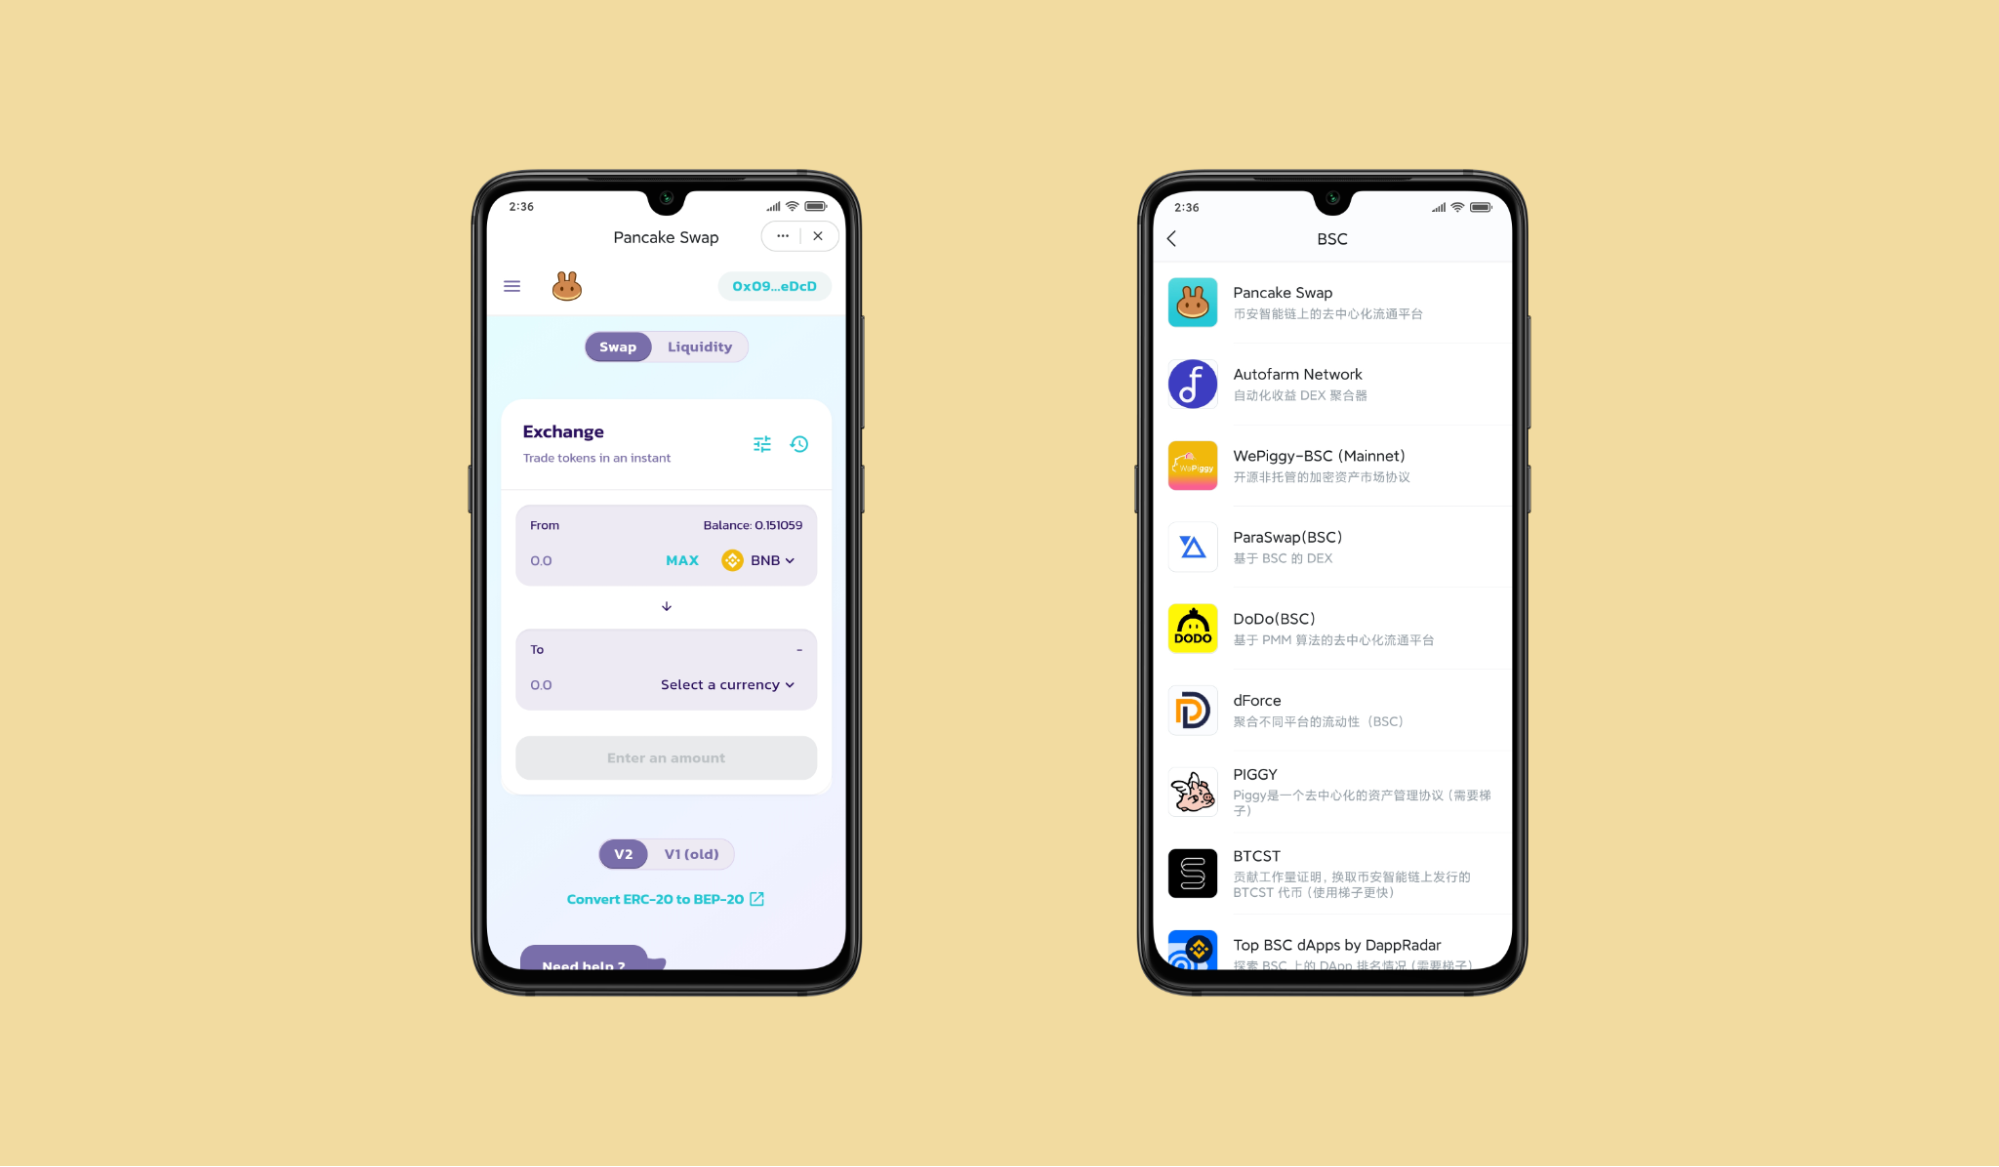
Task: Click the Autofarm Network icon
Action: click(x=1192, y=383)
